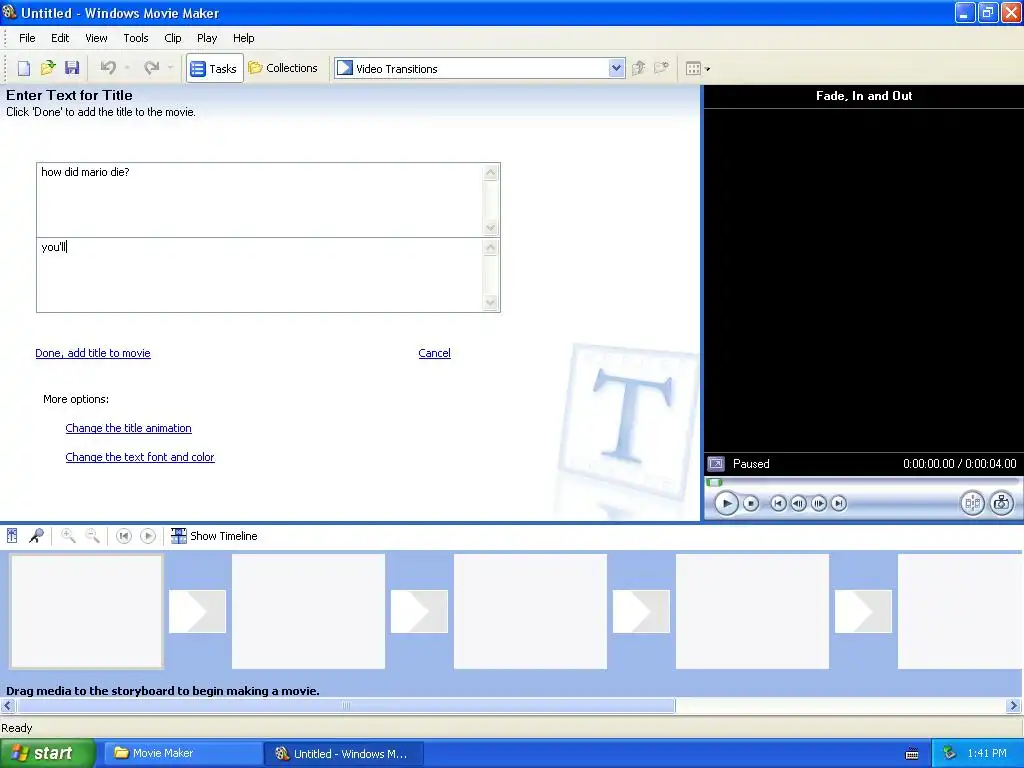Click the lower text box scroll-down arrow

[x=491, y=302]
